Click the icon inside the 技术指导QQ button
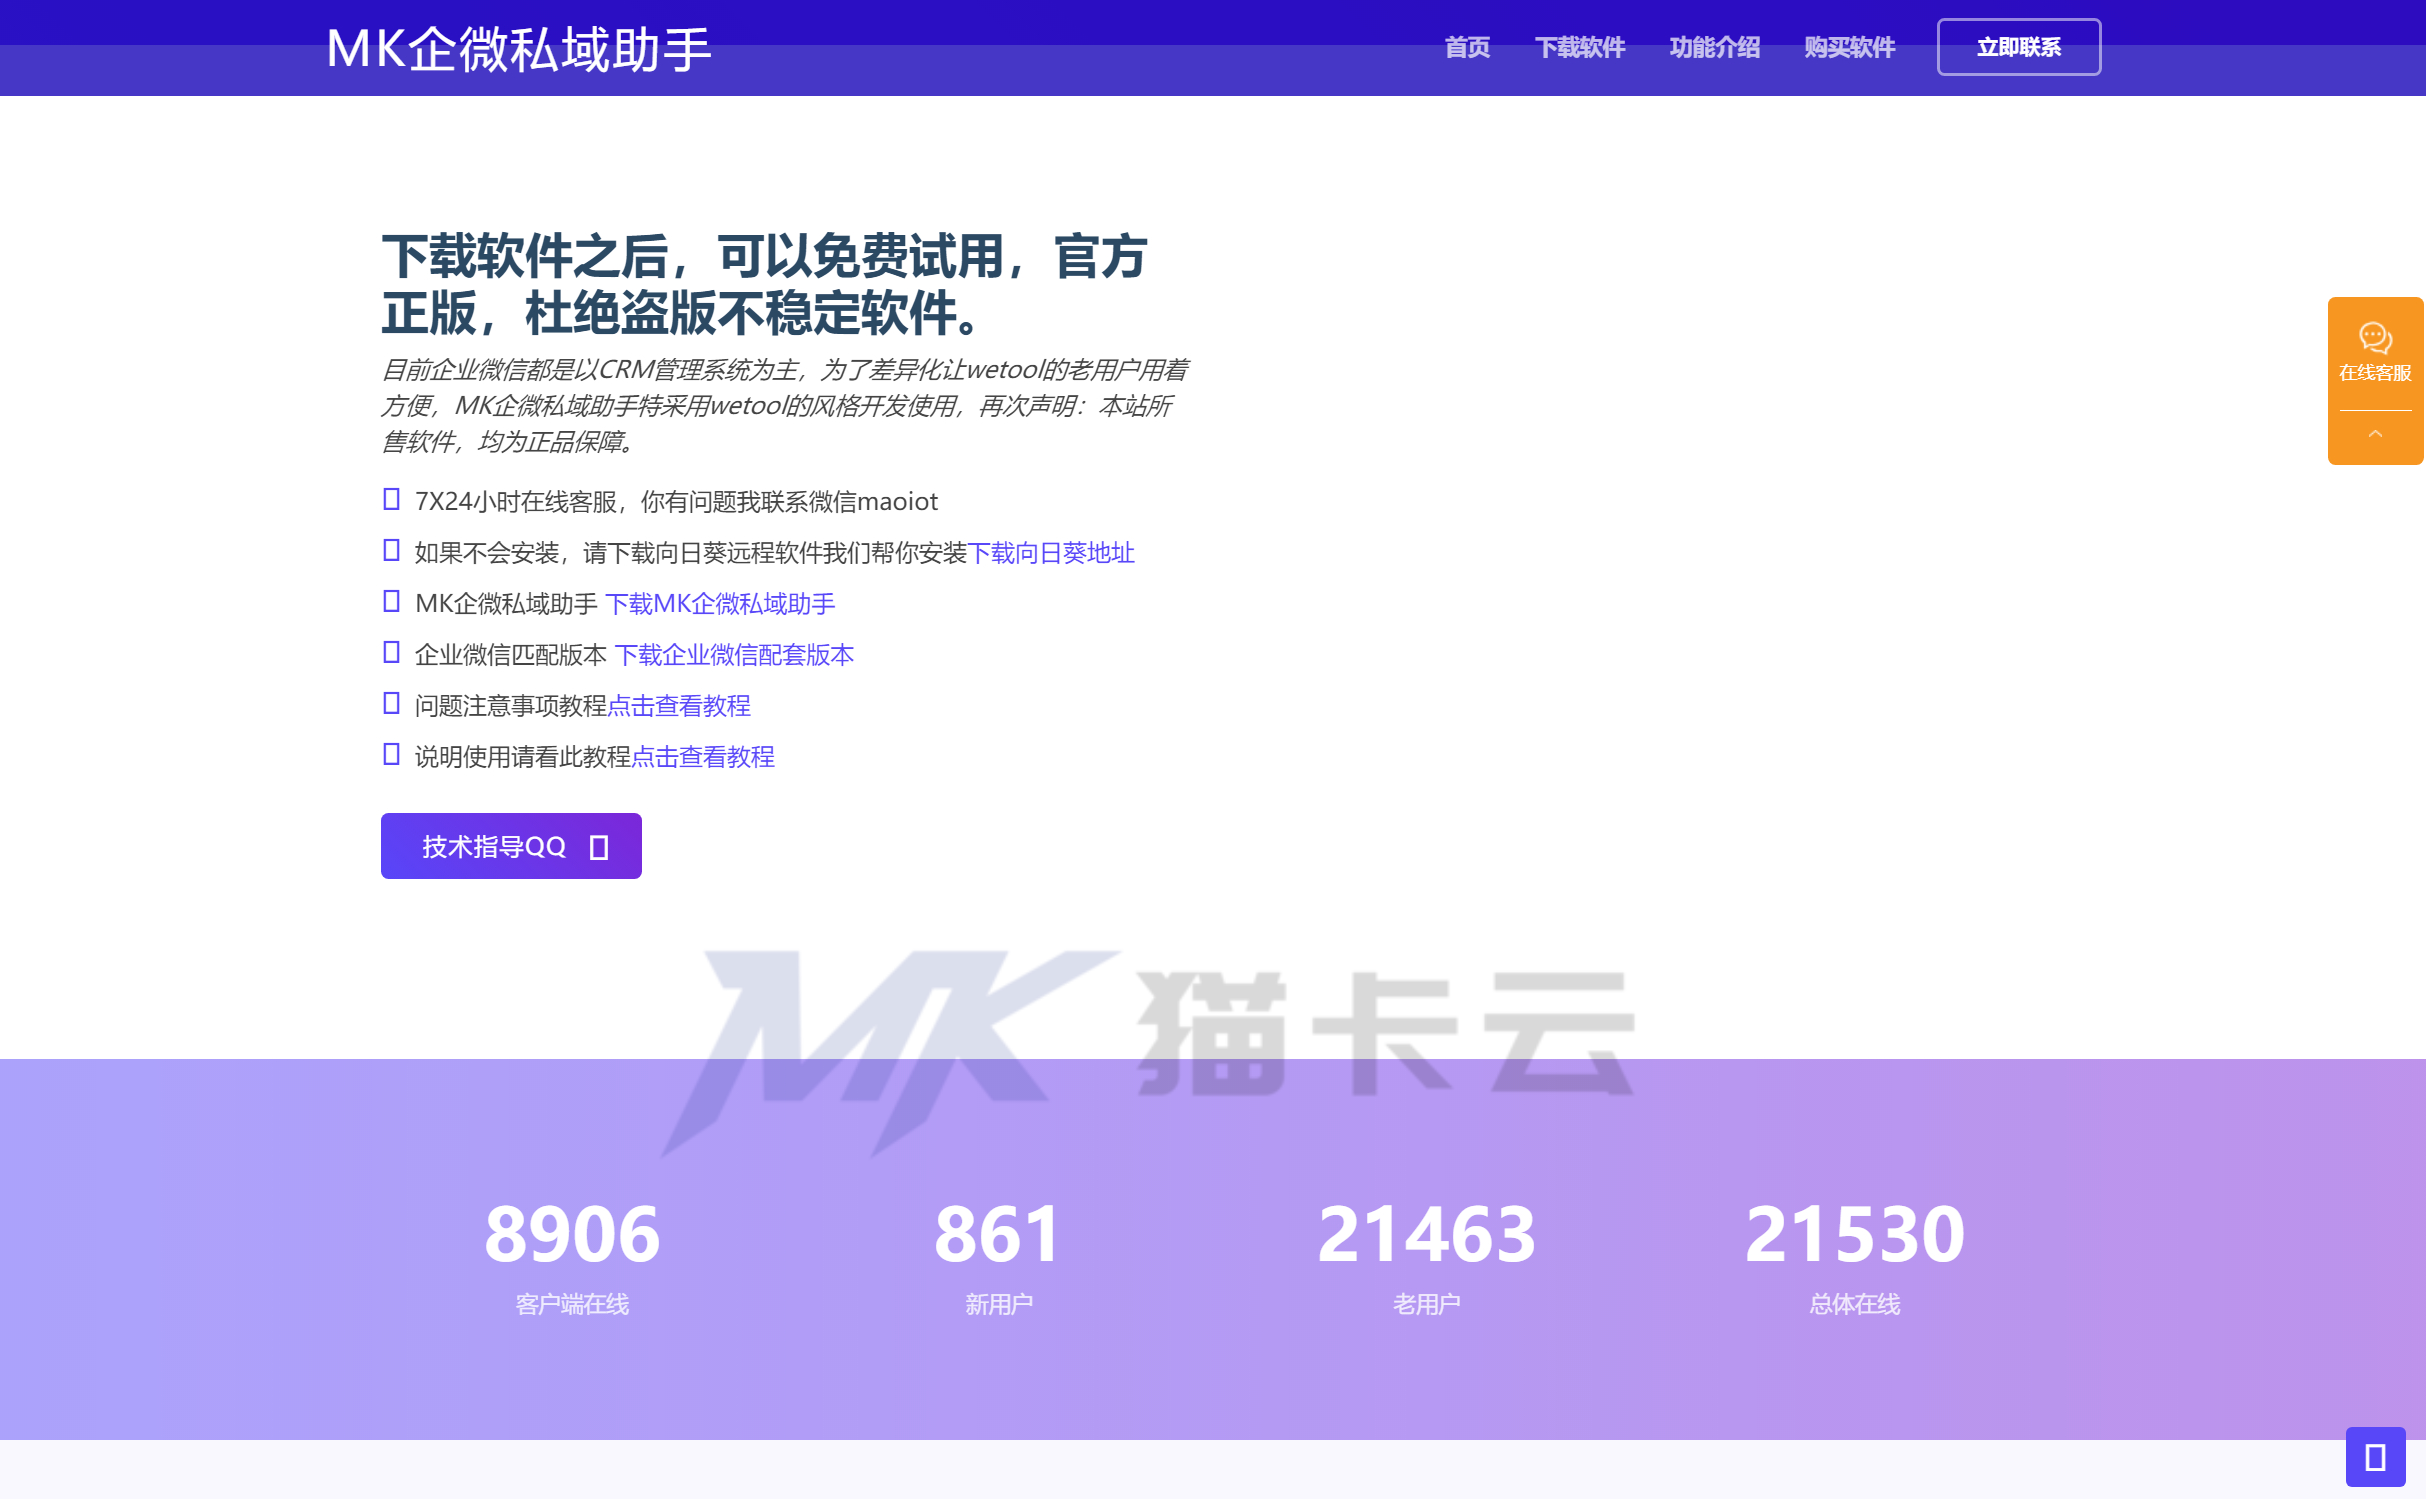Image resolution: width=2426 pixels, height=1499 pixels. [599, 847]
